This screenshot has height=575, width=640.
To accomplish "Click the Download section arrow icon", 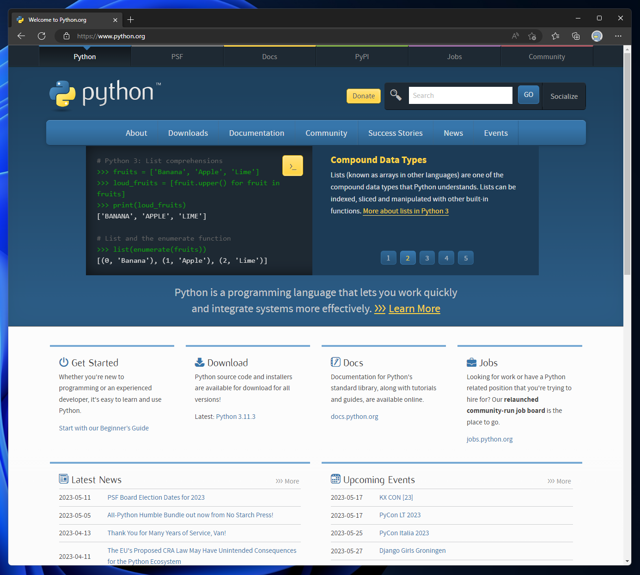I will click(199, 362).
